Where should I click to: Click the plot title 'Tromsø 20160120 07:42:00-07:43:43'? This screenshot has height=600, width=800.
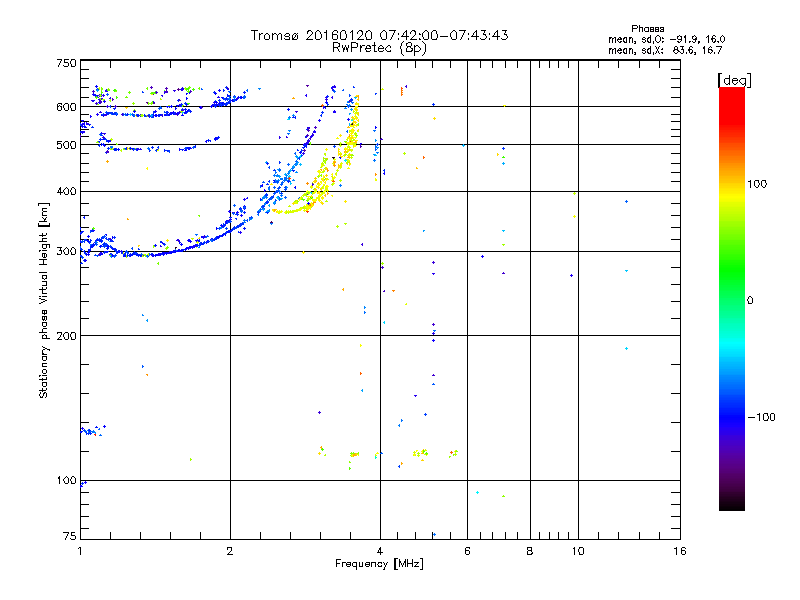pos(379,35)
